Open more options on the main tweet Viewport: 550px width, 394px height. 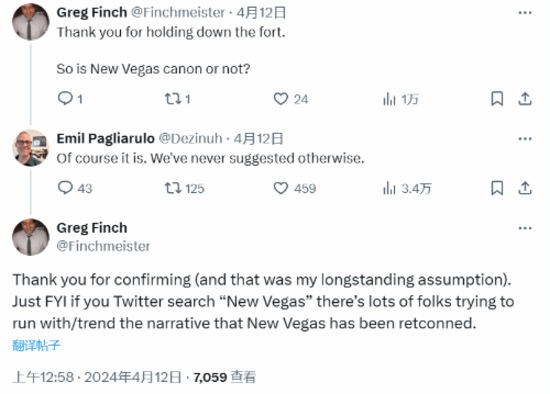point(525,228)
